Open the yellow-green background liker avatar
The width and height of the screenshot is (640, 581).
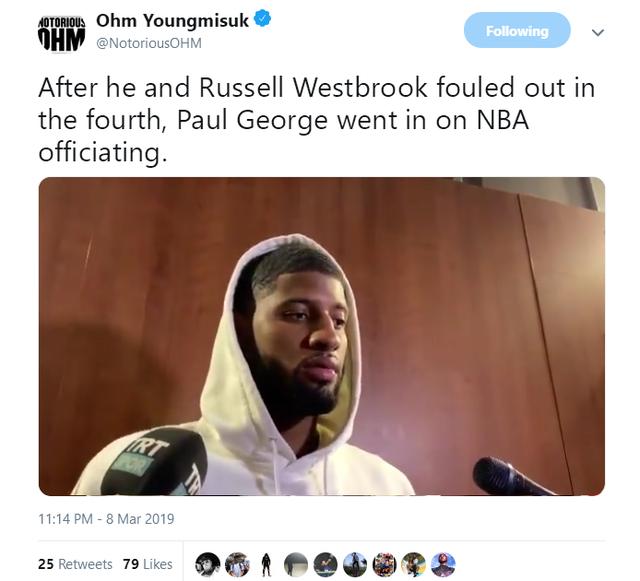pos(413,564)
